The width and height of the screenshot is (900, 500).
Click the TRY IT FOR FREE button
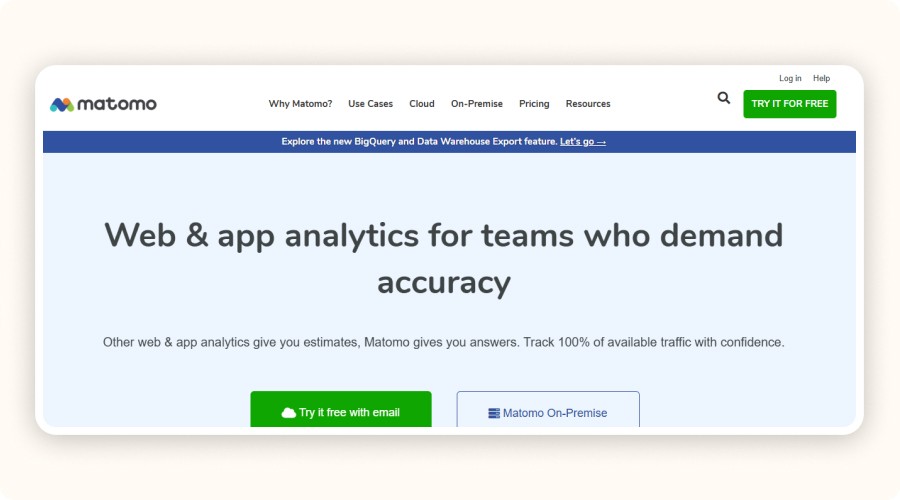coord(789,104)
